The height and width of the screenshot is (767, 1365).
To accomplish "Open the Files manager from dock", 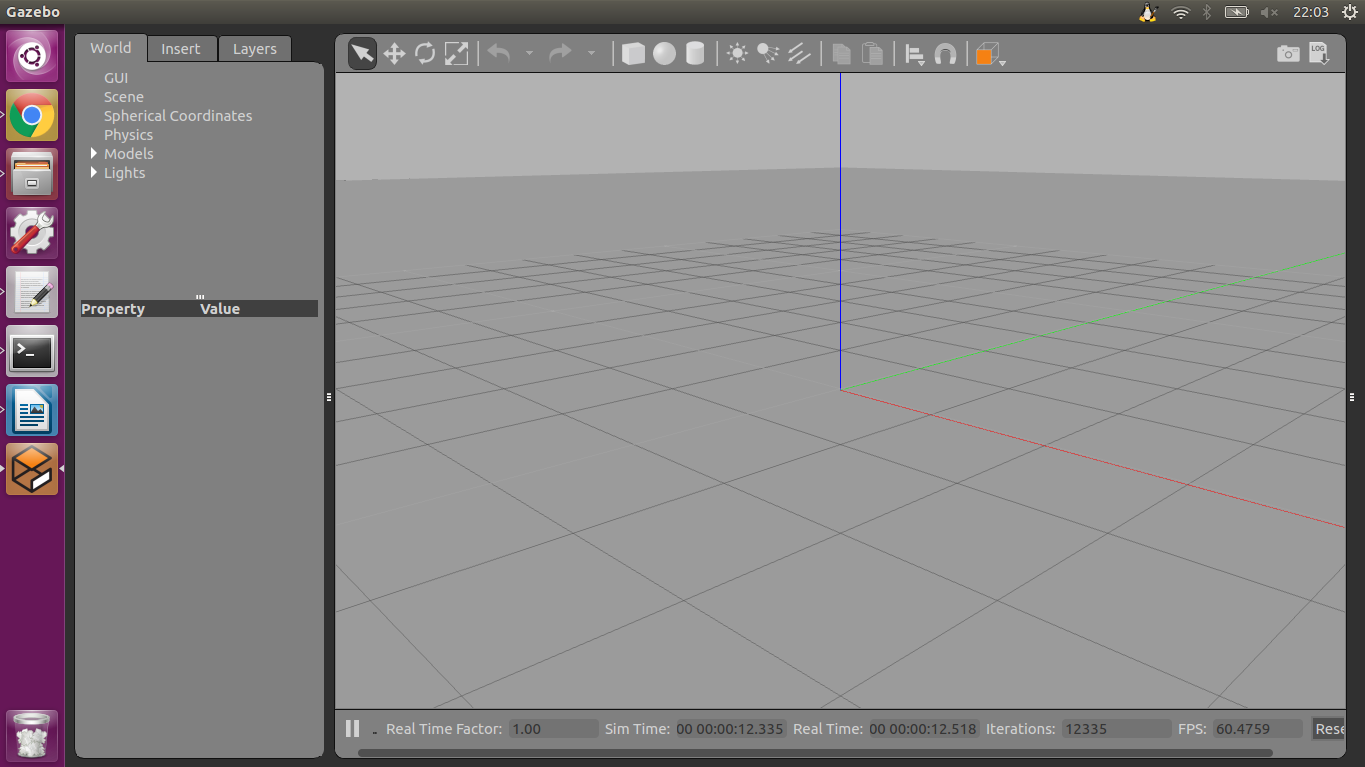I will [x=32, y=174].
